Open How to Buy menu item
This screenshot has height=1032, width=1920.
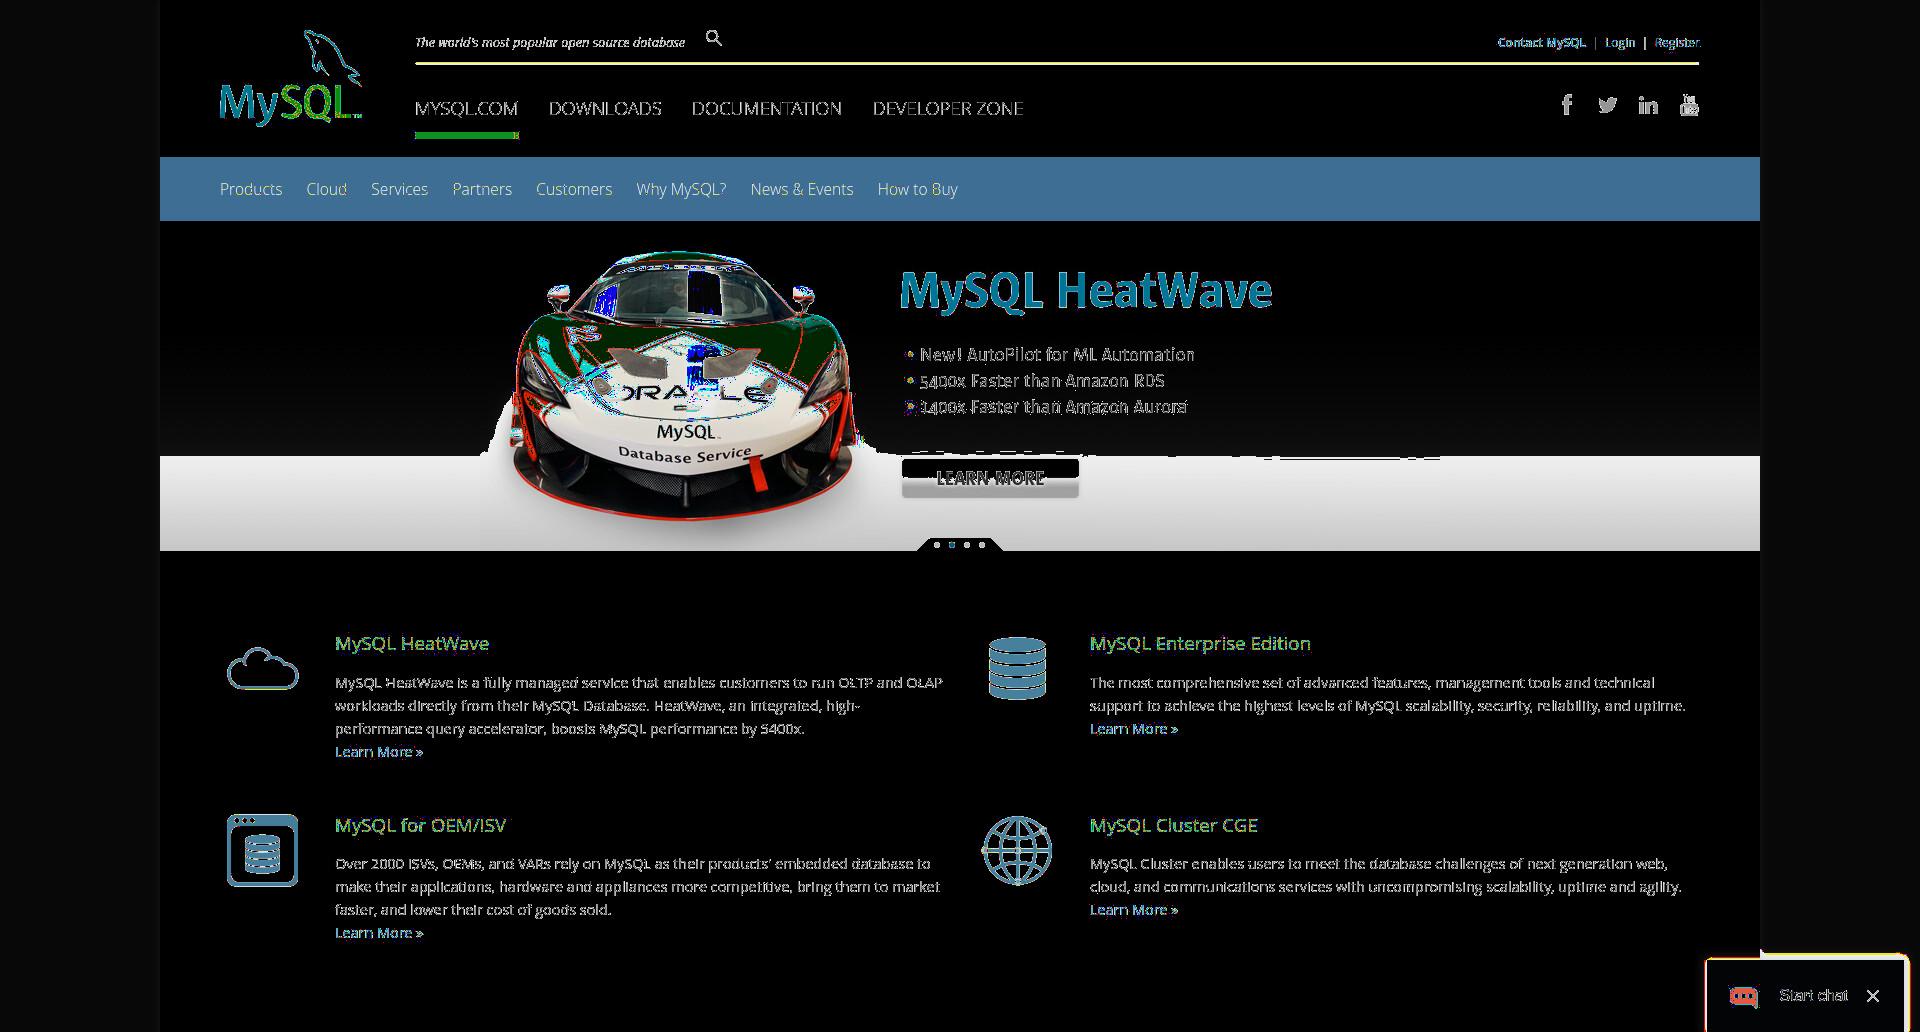point(917,189)
